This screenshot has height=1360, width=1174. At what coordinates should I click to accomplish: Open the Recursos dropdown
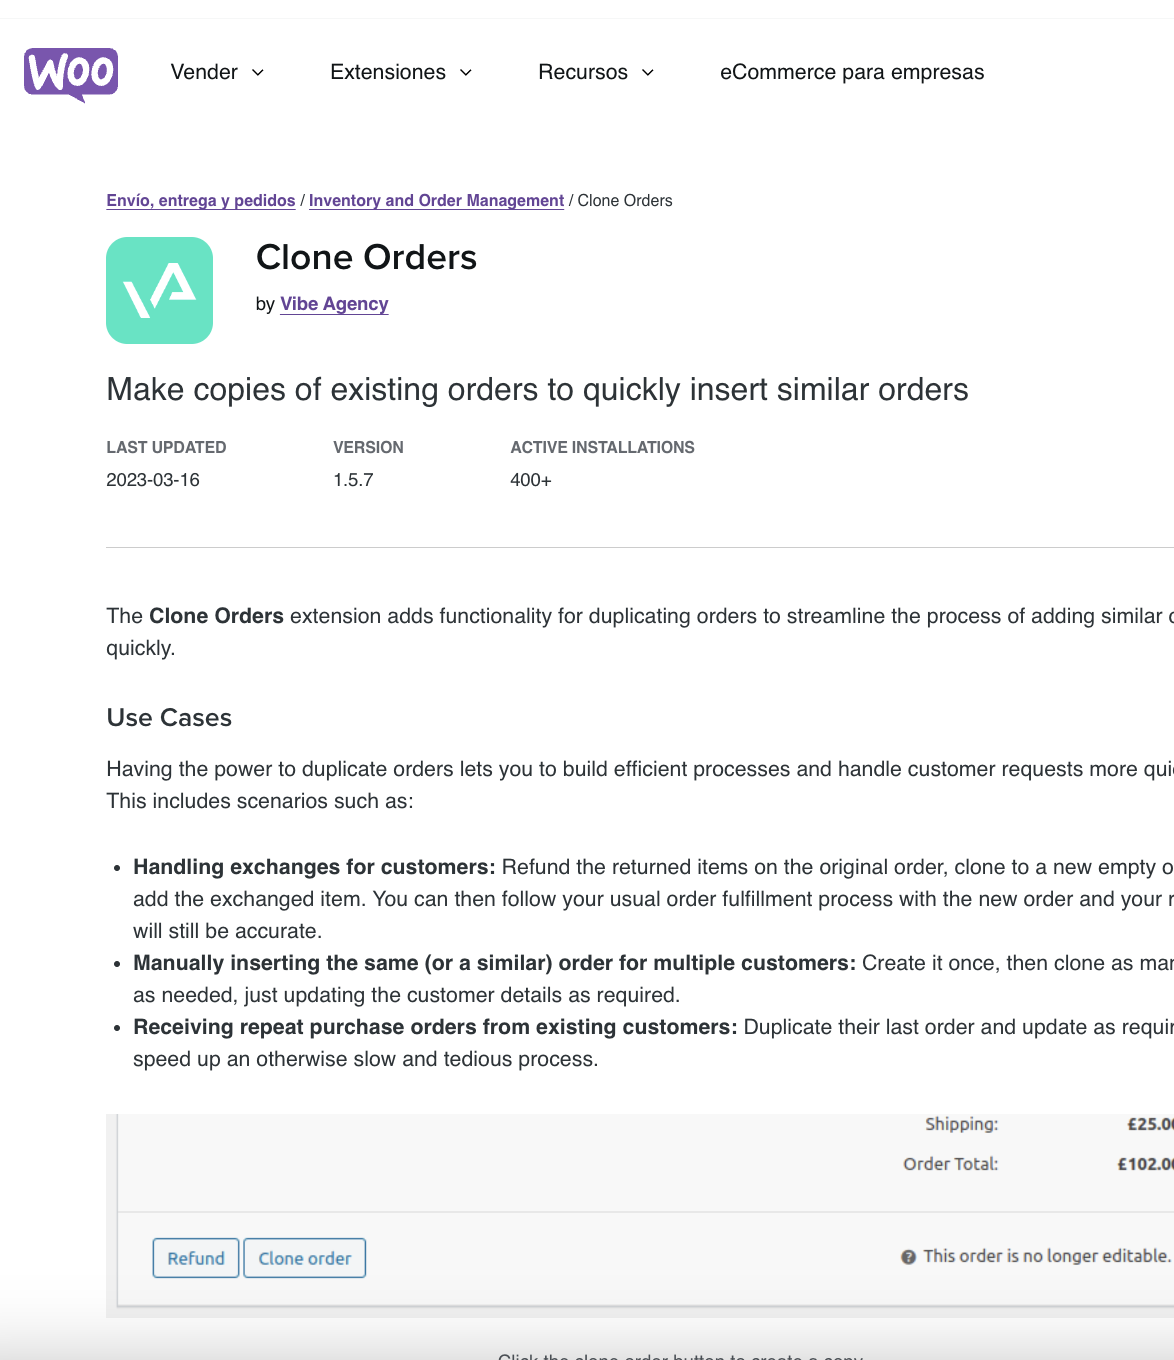(x=583, y=72)
